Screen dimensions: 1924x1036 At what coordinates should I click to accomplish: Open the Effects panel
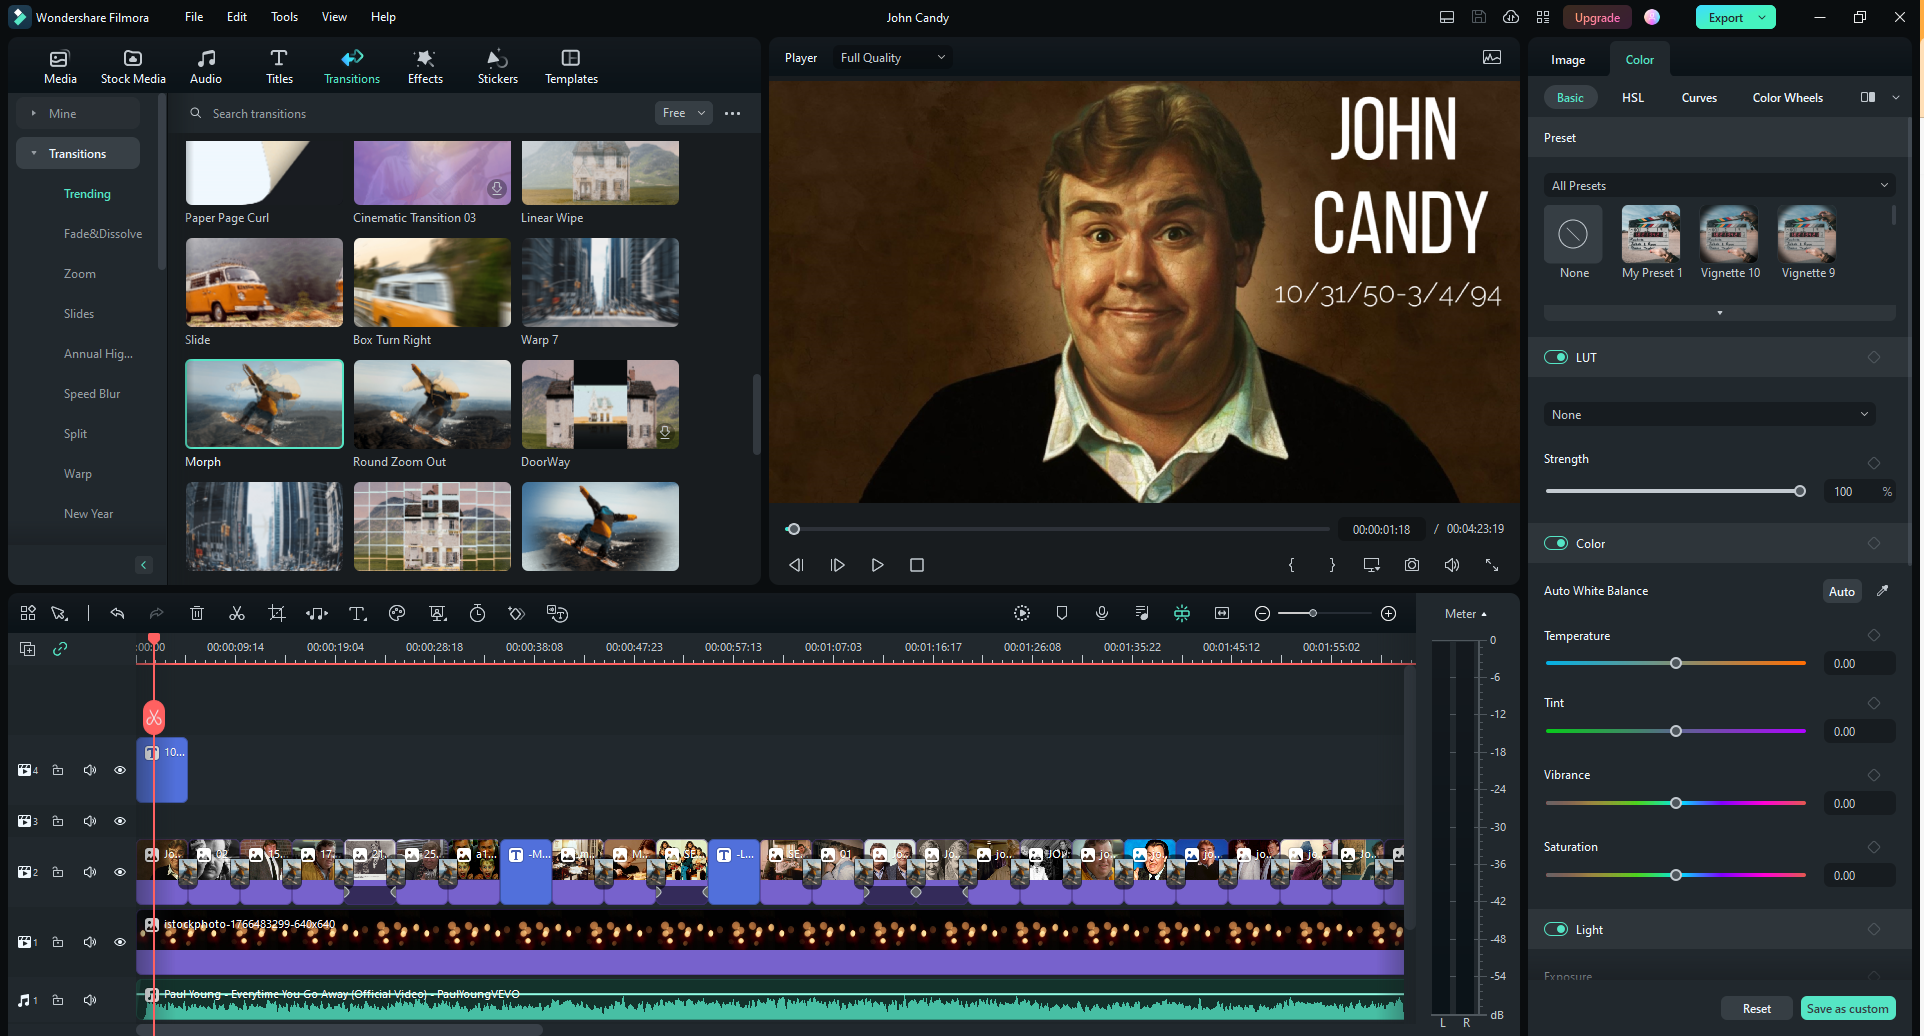[425, 67]
